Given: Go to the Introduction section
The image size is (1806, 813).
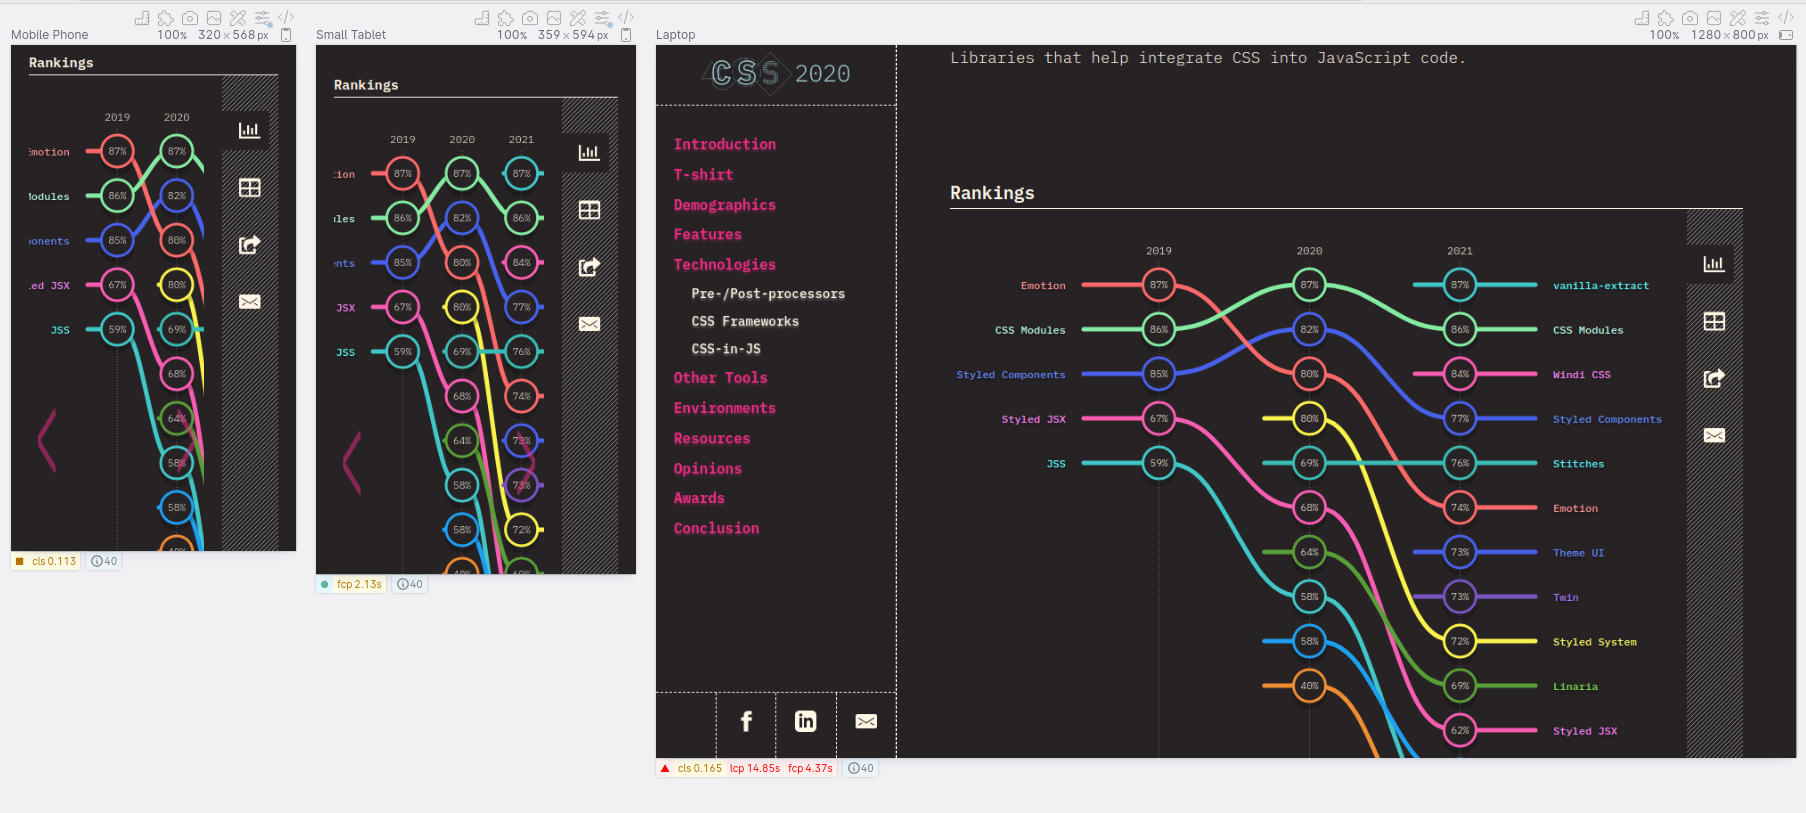Looking at the screenshot, I should [725, 144].
